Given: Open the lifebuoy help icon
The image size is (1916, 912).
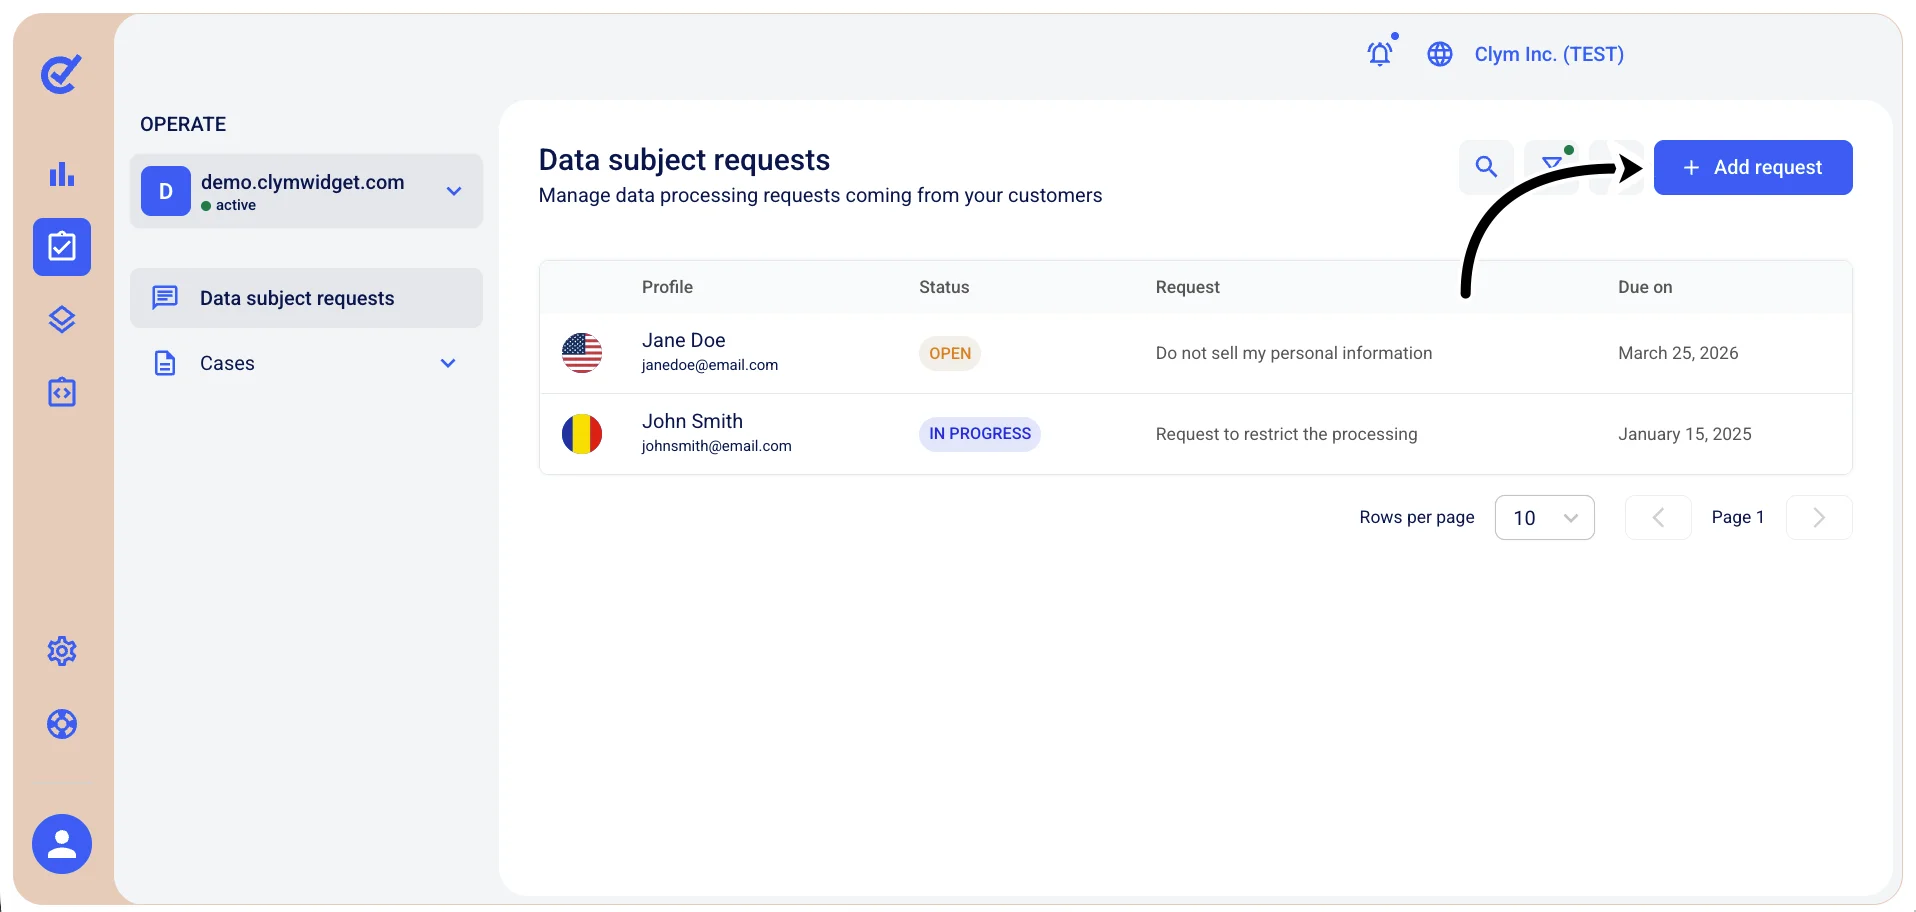Looking at the screenshot, I should [62, 724].
